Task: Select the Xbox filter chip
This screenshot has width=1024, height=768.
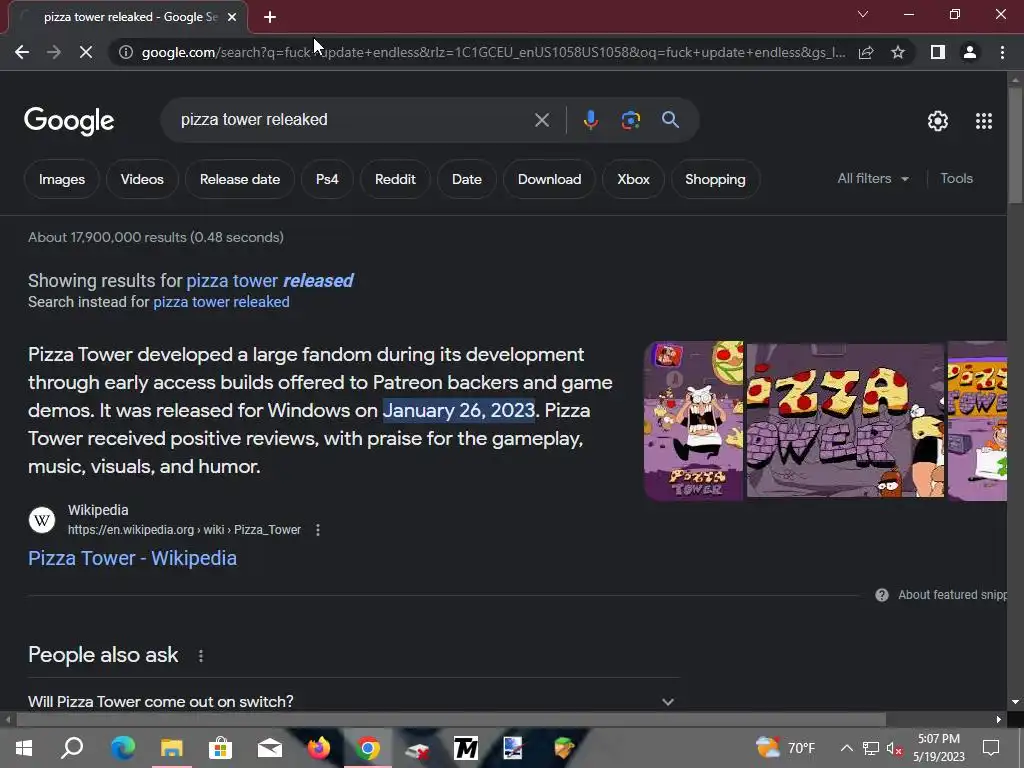Action: (633, 179)
